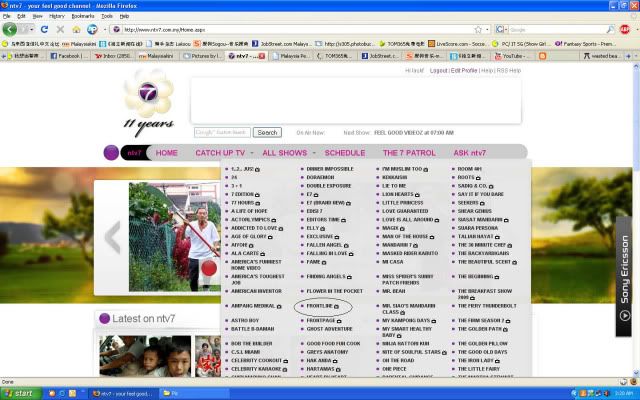Image resolution: width=640 pixels, height=400 pixels.
Task: Click the Edit Profile link
Action: coord(464,71)
